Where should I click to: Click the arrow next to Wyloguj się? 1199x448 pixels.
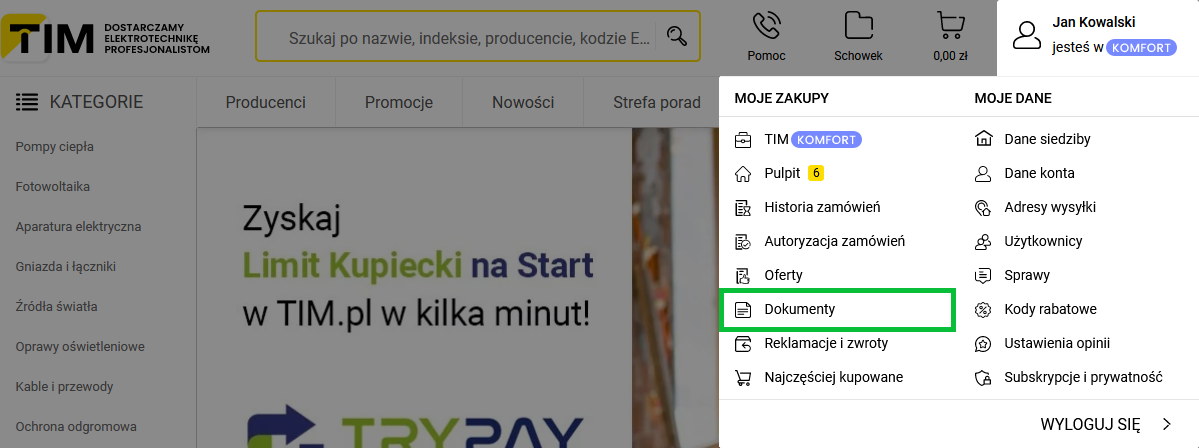pyautogui.click(x=1166, y=424)
